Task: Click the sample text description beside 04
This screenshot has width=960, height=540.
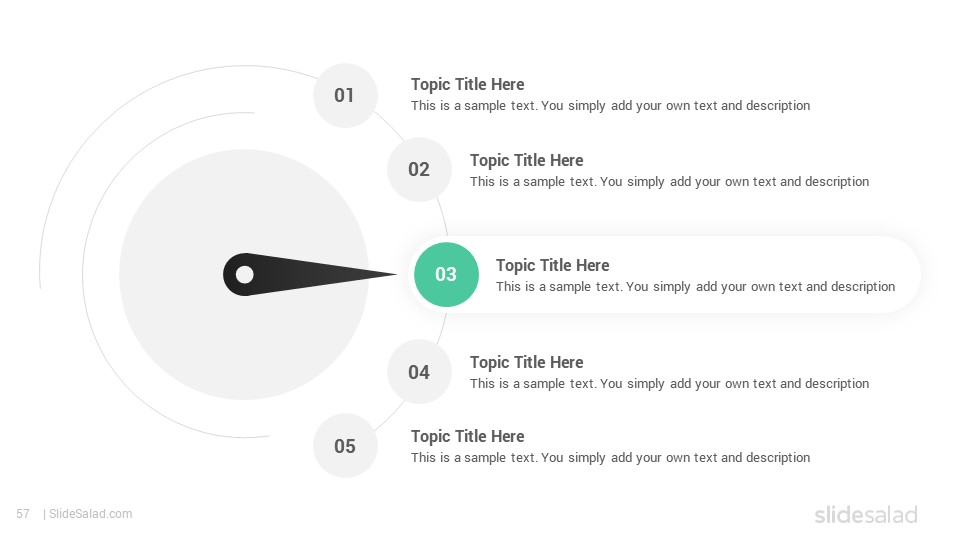Action: 669,384
